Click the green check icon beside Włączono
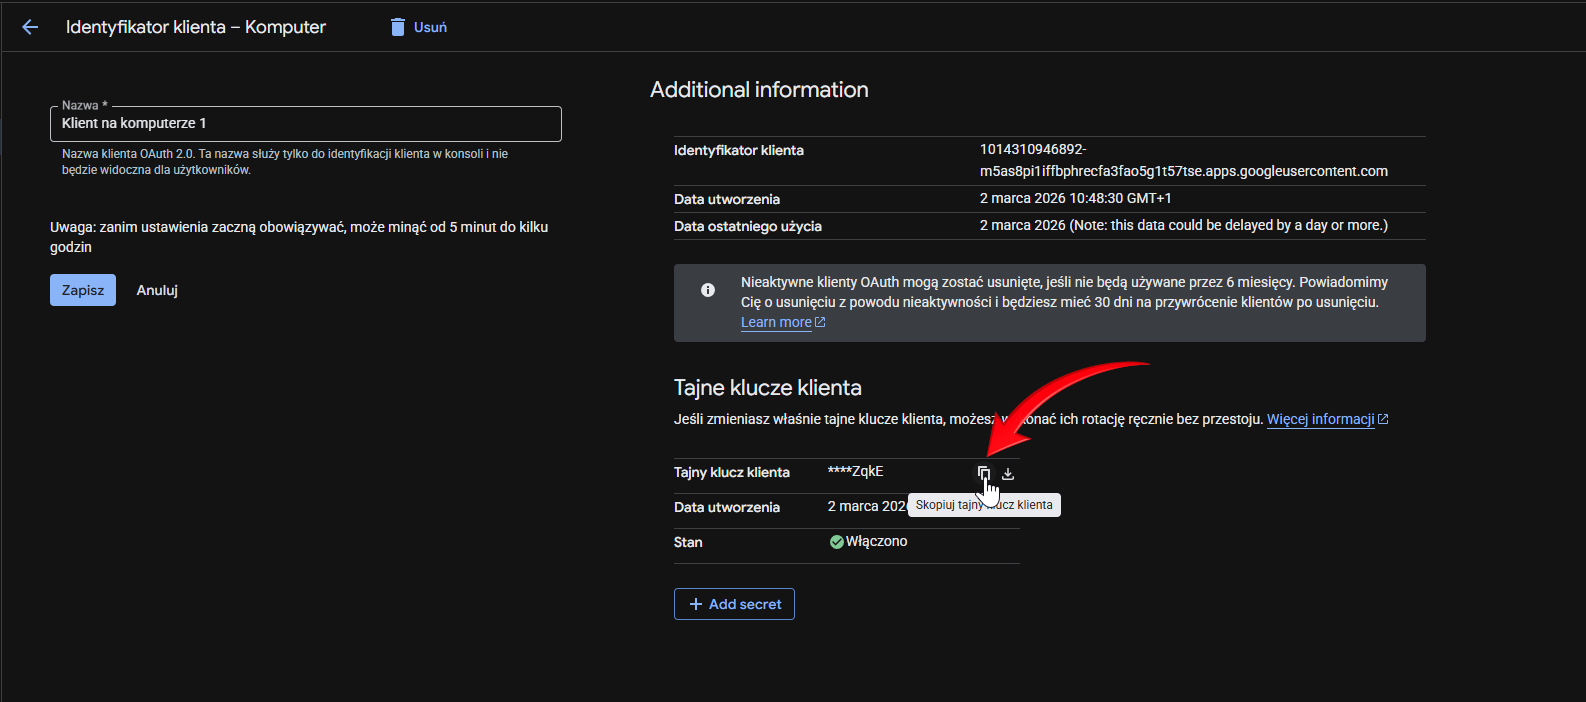 click(836, 542)
